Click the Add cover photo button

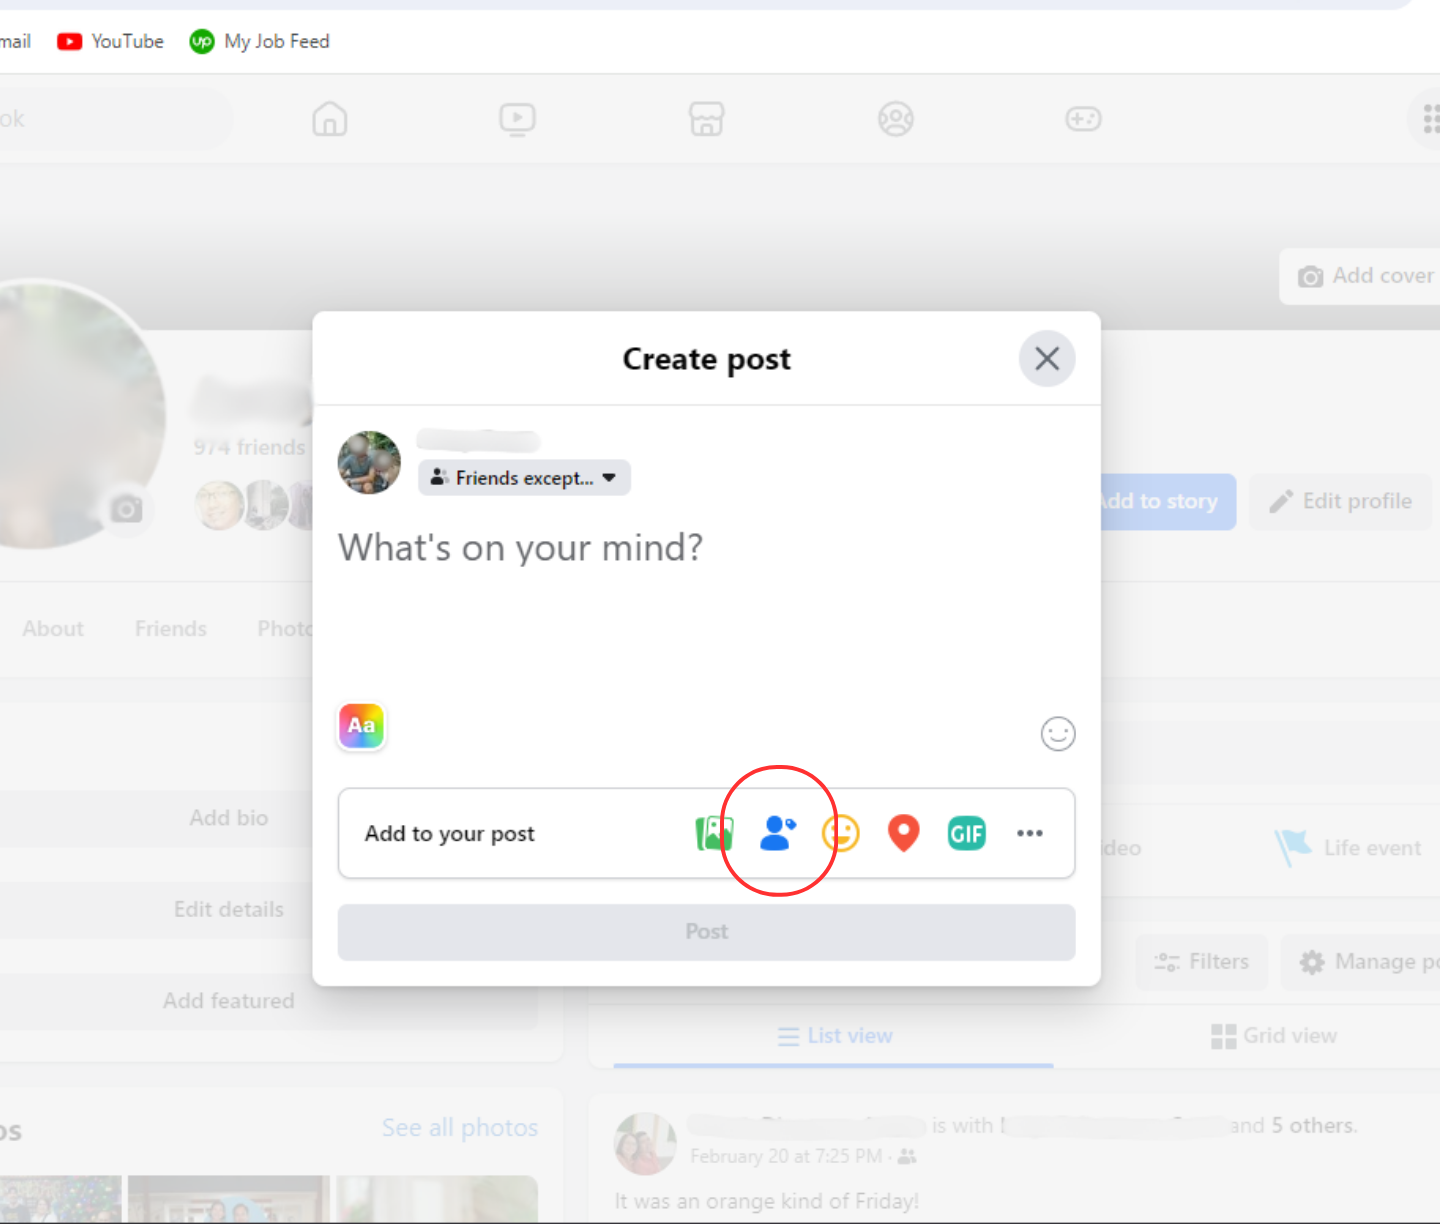1360,276
